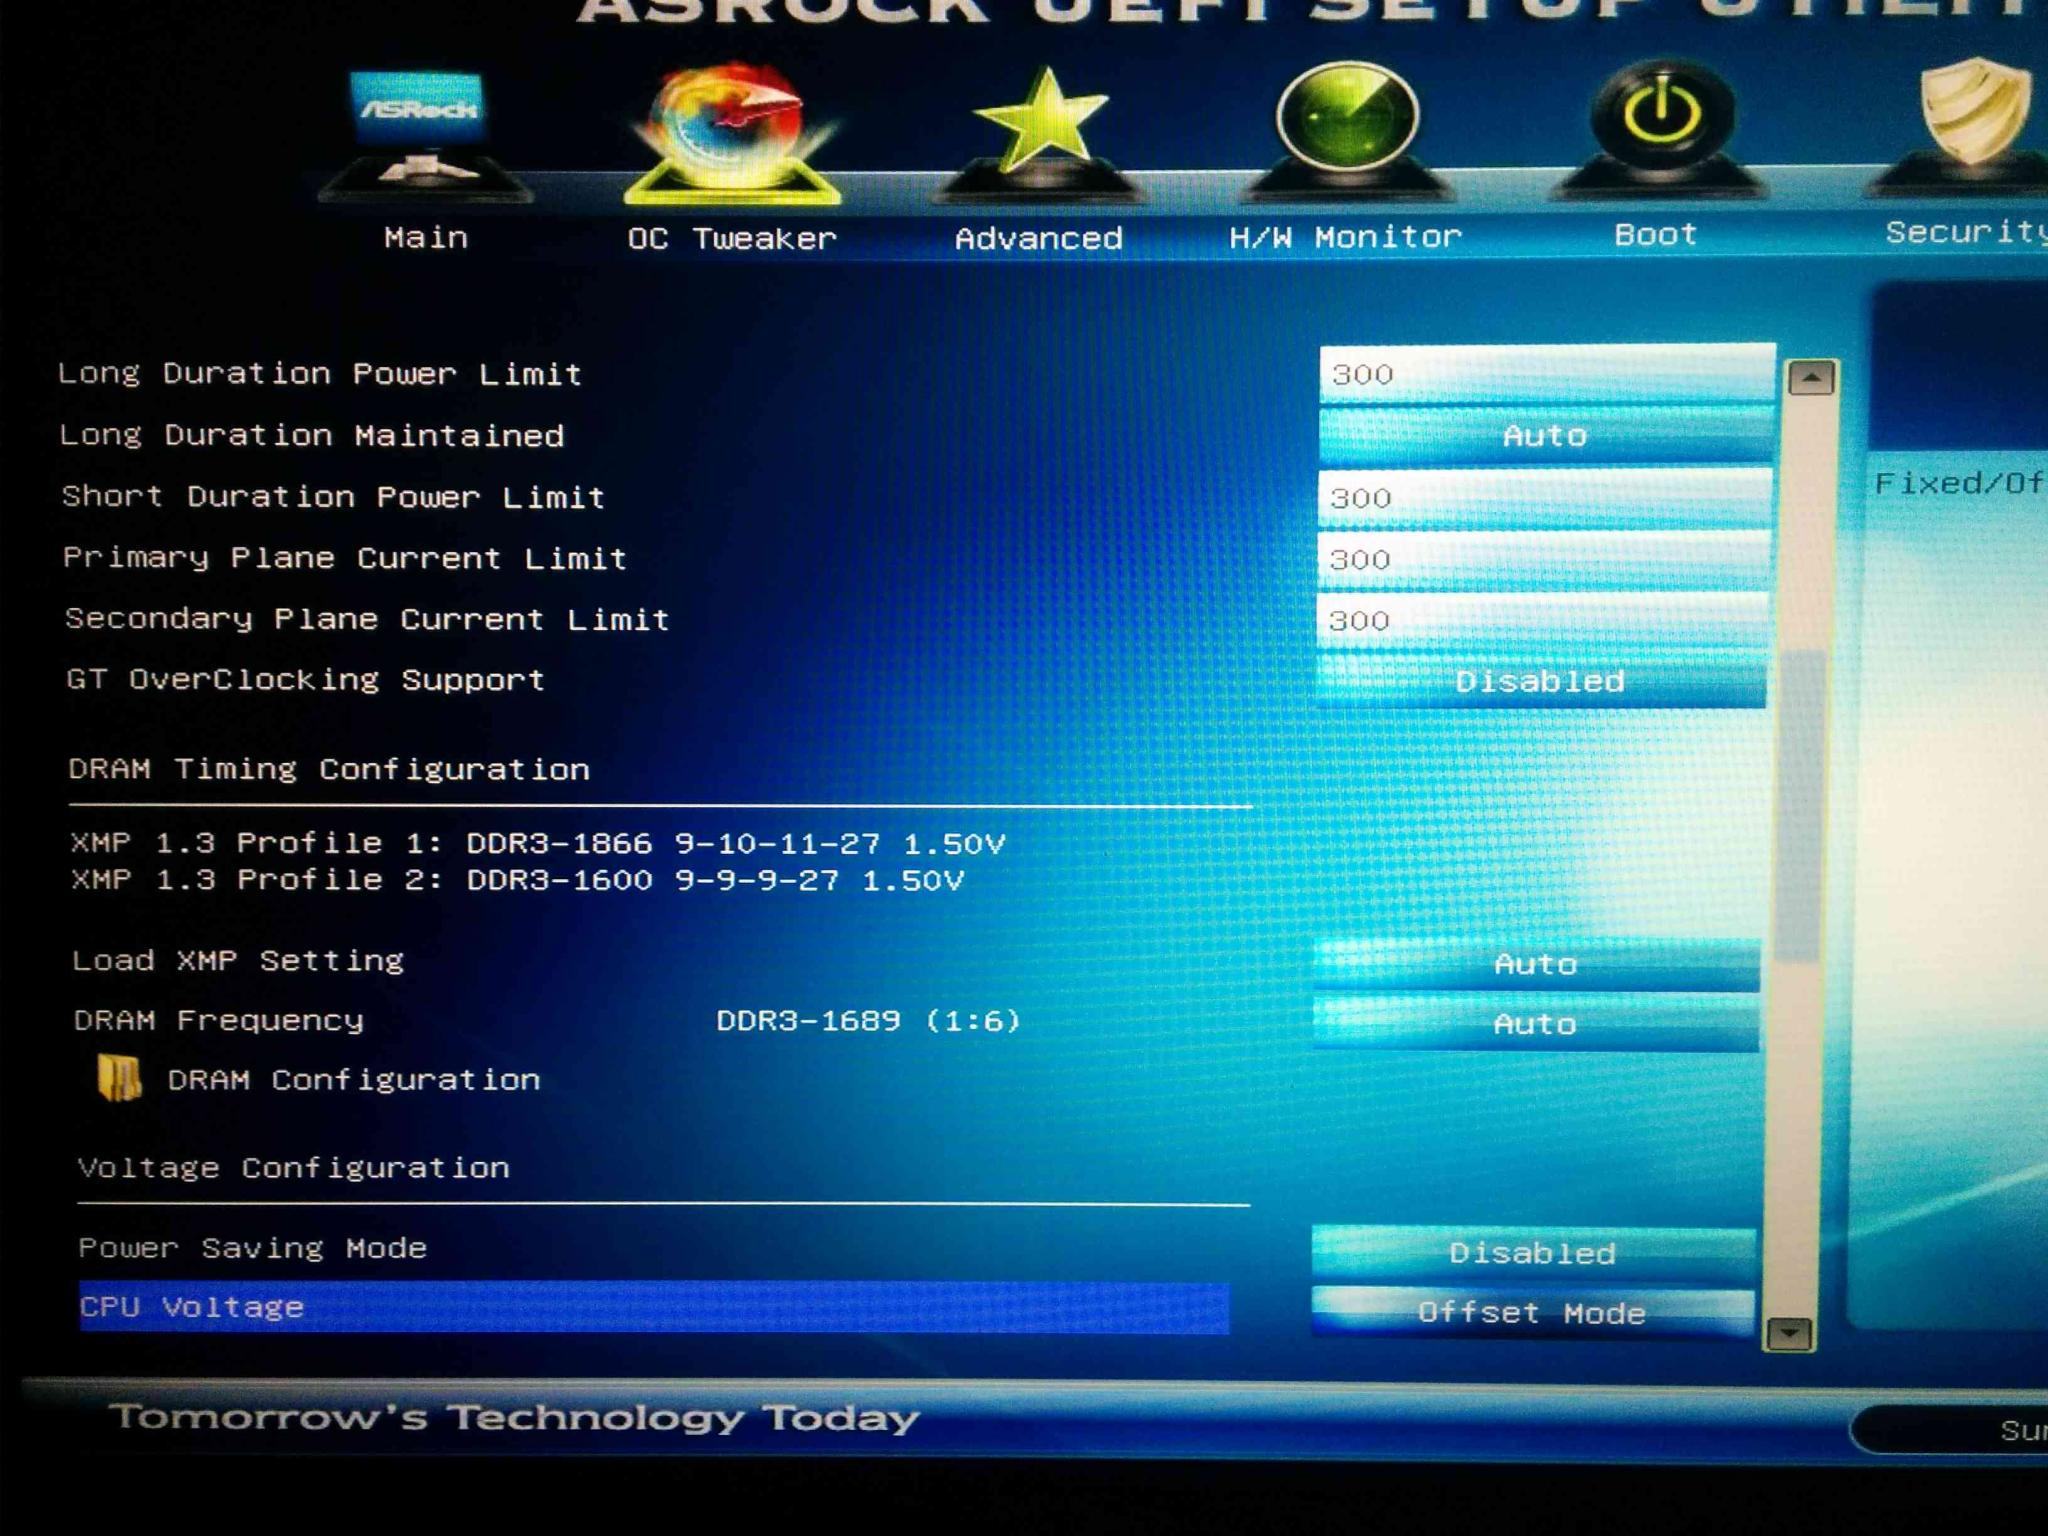Open the DRAM Frequency Auto dropdown
The width and height of the screenshot is (2048, 1536).
pos(1536,1023)
